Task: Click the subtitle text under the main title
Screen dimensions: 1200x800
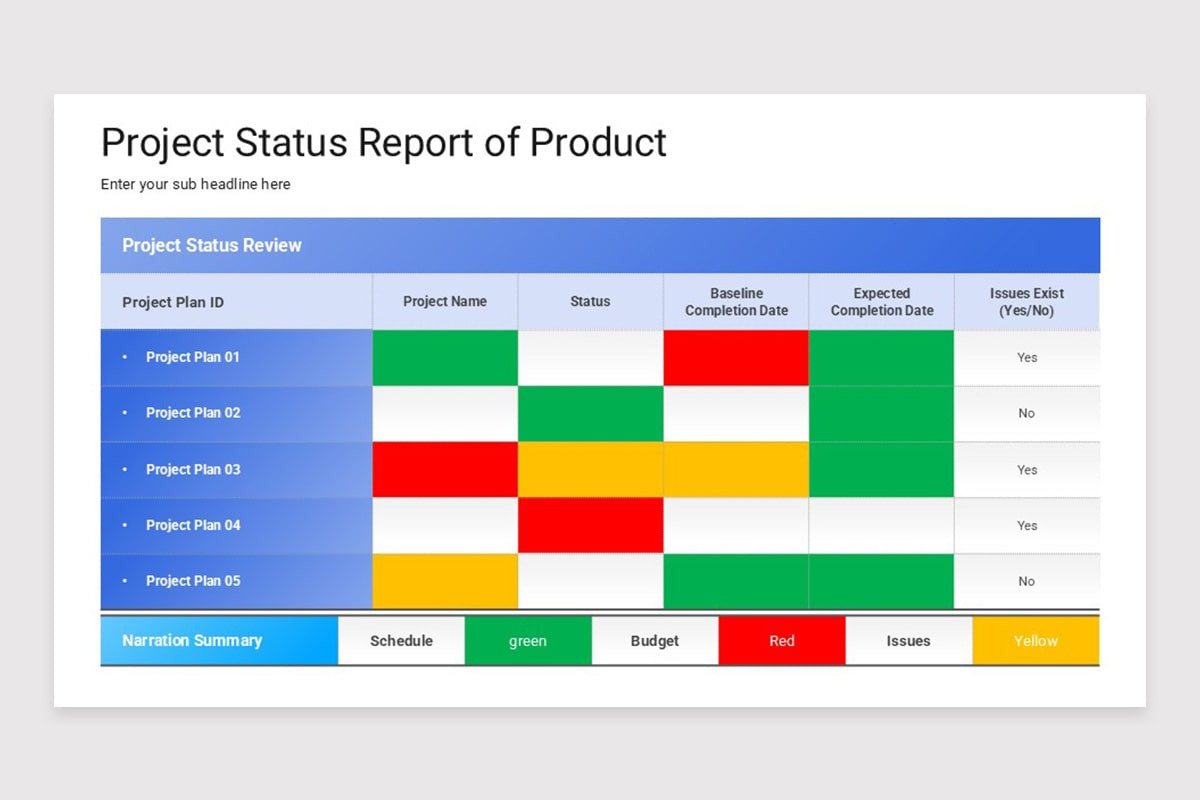Action: tap(195, 184)
